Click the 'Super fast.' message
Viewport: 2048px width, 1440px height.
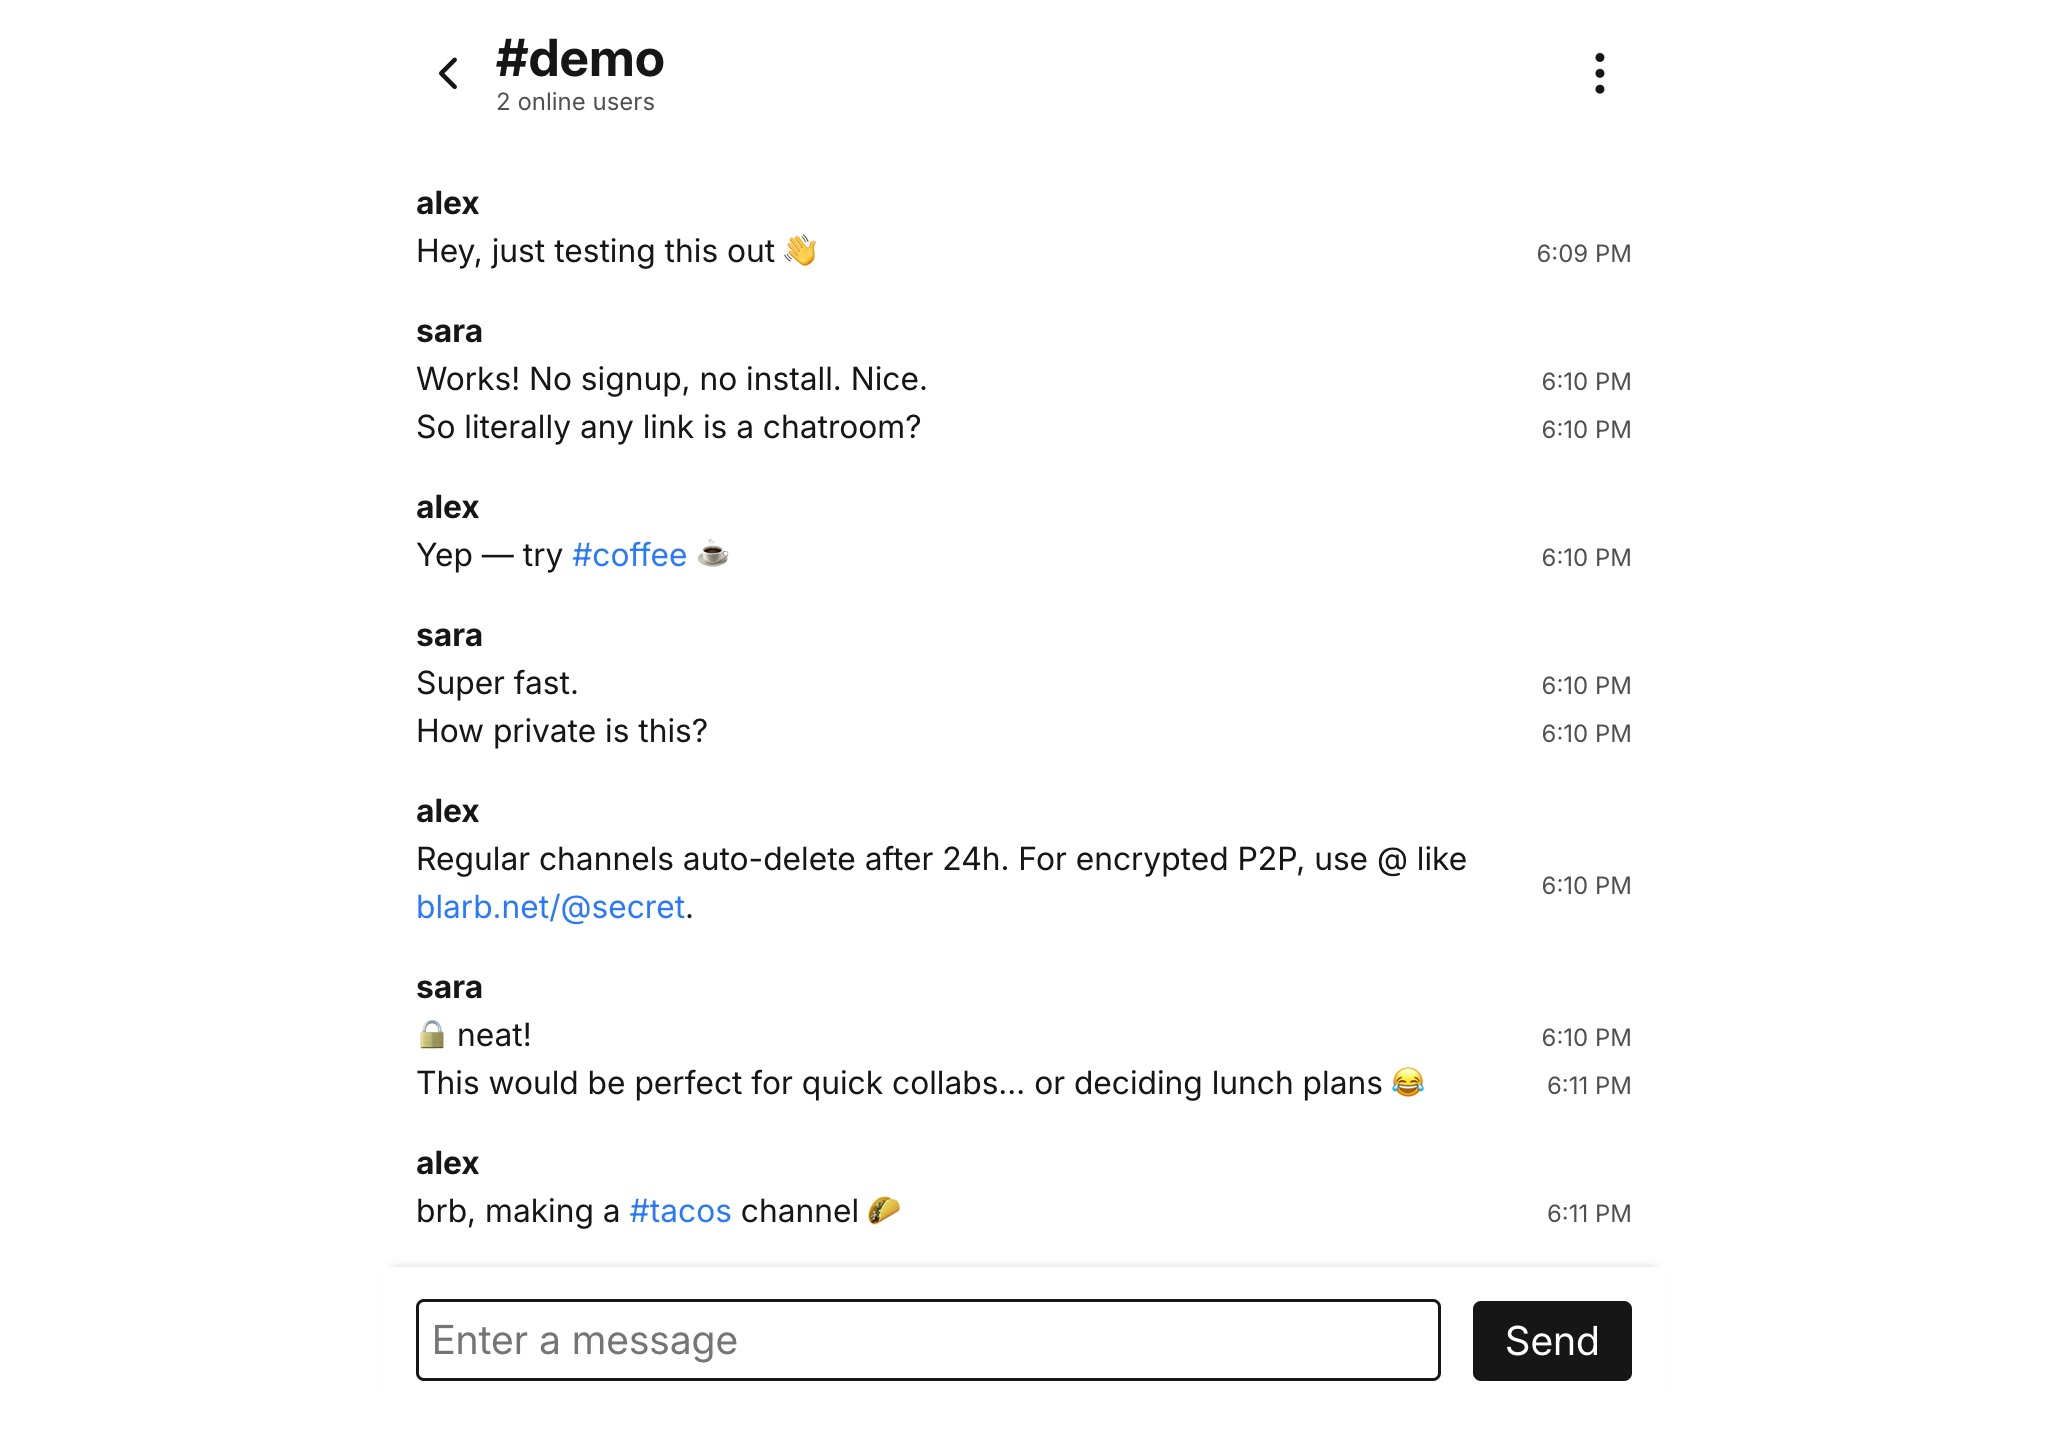coord(497,683)
